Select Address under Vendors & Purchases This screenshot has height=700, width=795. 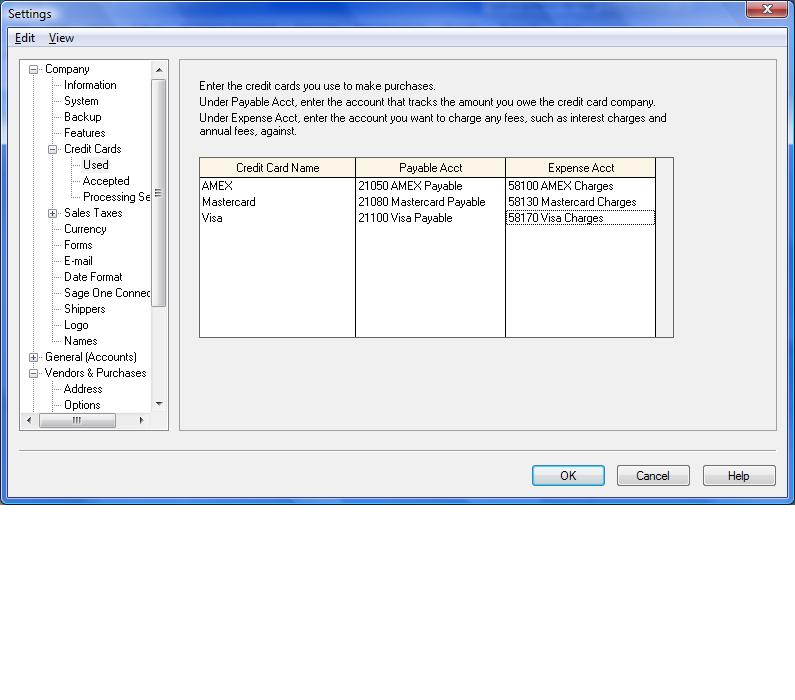(x=83, y=389)
